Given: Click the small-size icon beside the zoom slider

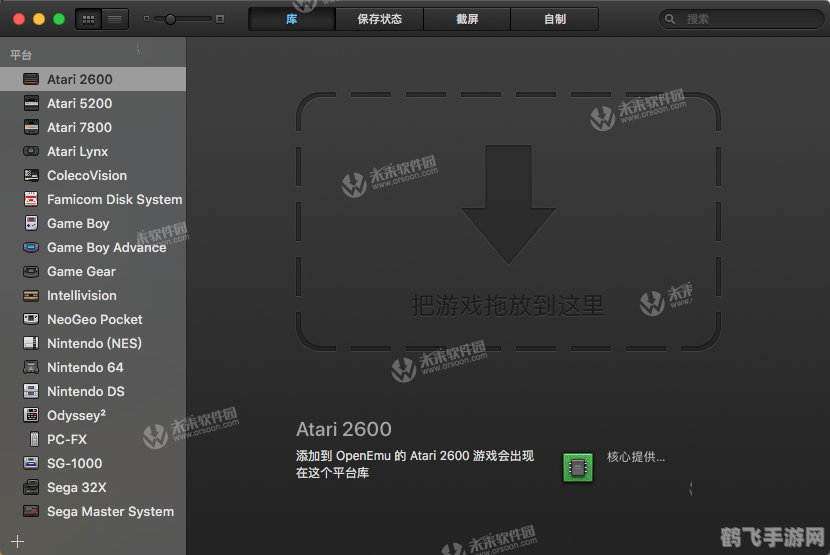Looking at the screenshot, I should click(x=147, y=19).
